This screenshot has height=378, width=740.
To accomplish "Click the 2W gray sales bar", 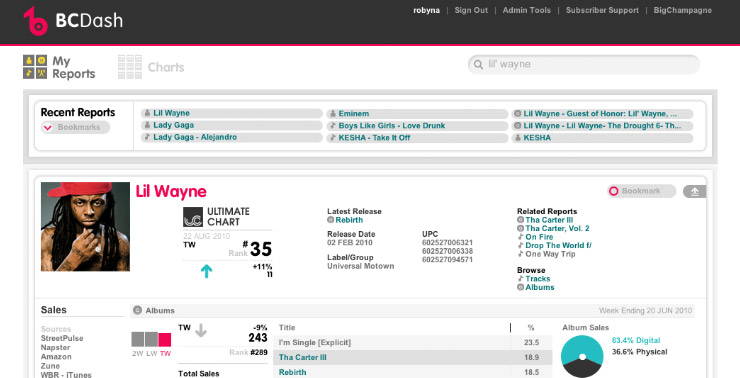I will point(137,339).
